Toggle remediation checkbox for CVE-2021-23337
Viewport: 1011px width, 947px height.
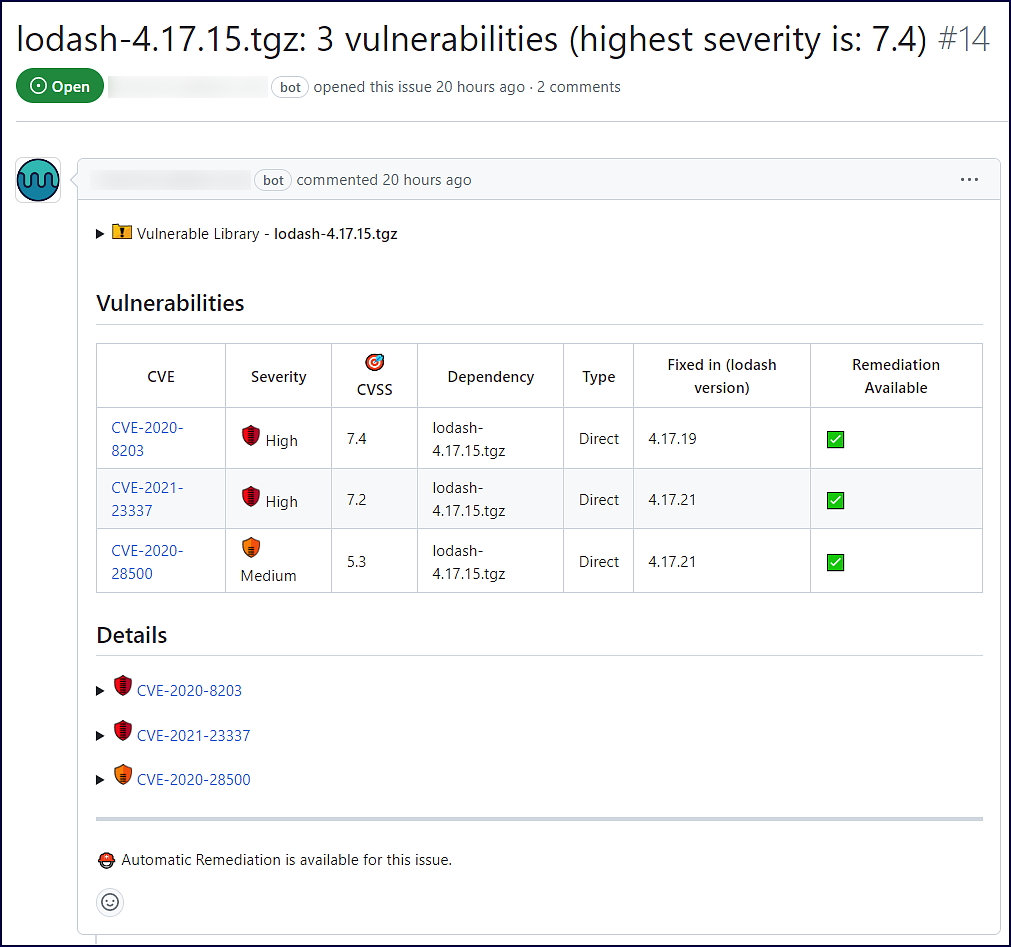coord(835,500)
